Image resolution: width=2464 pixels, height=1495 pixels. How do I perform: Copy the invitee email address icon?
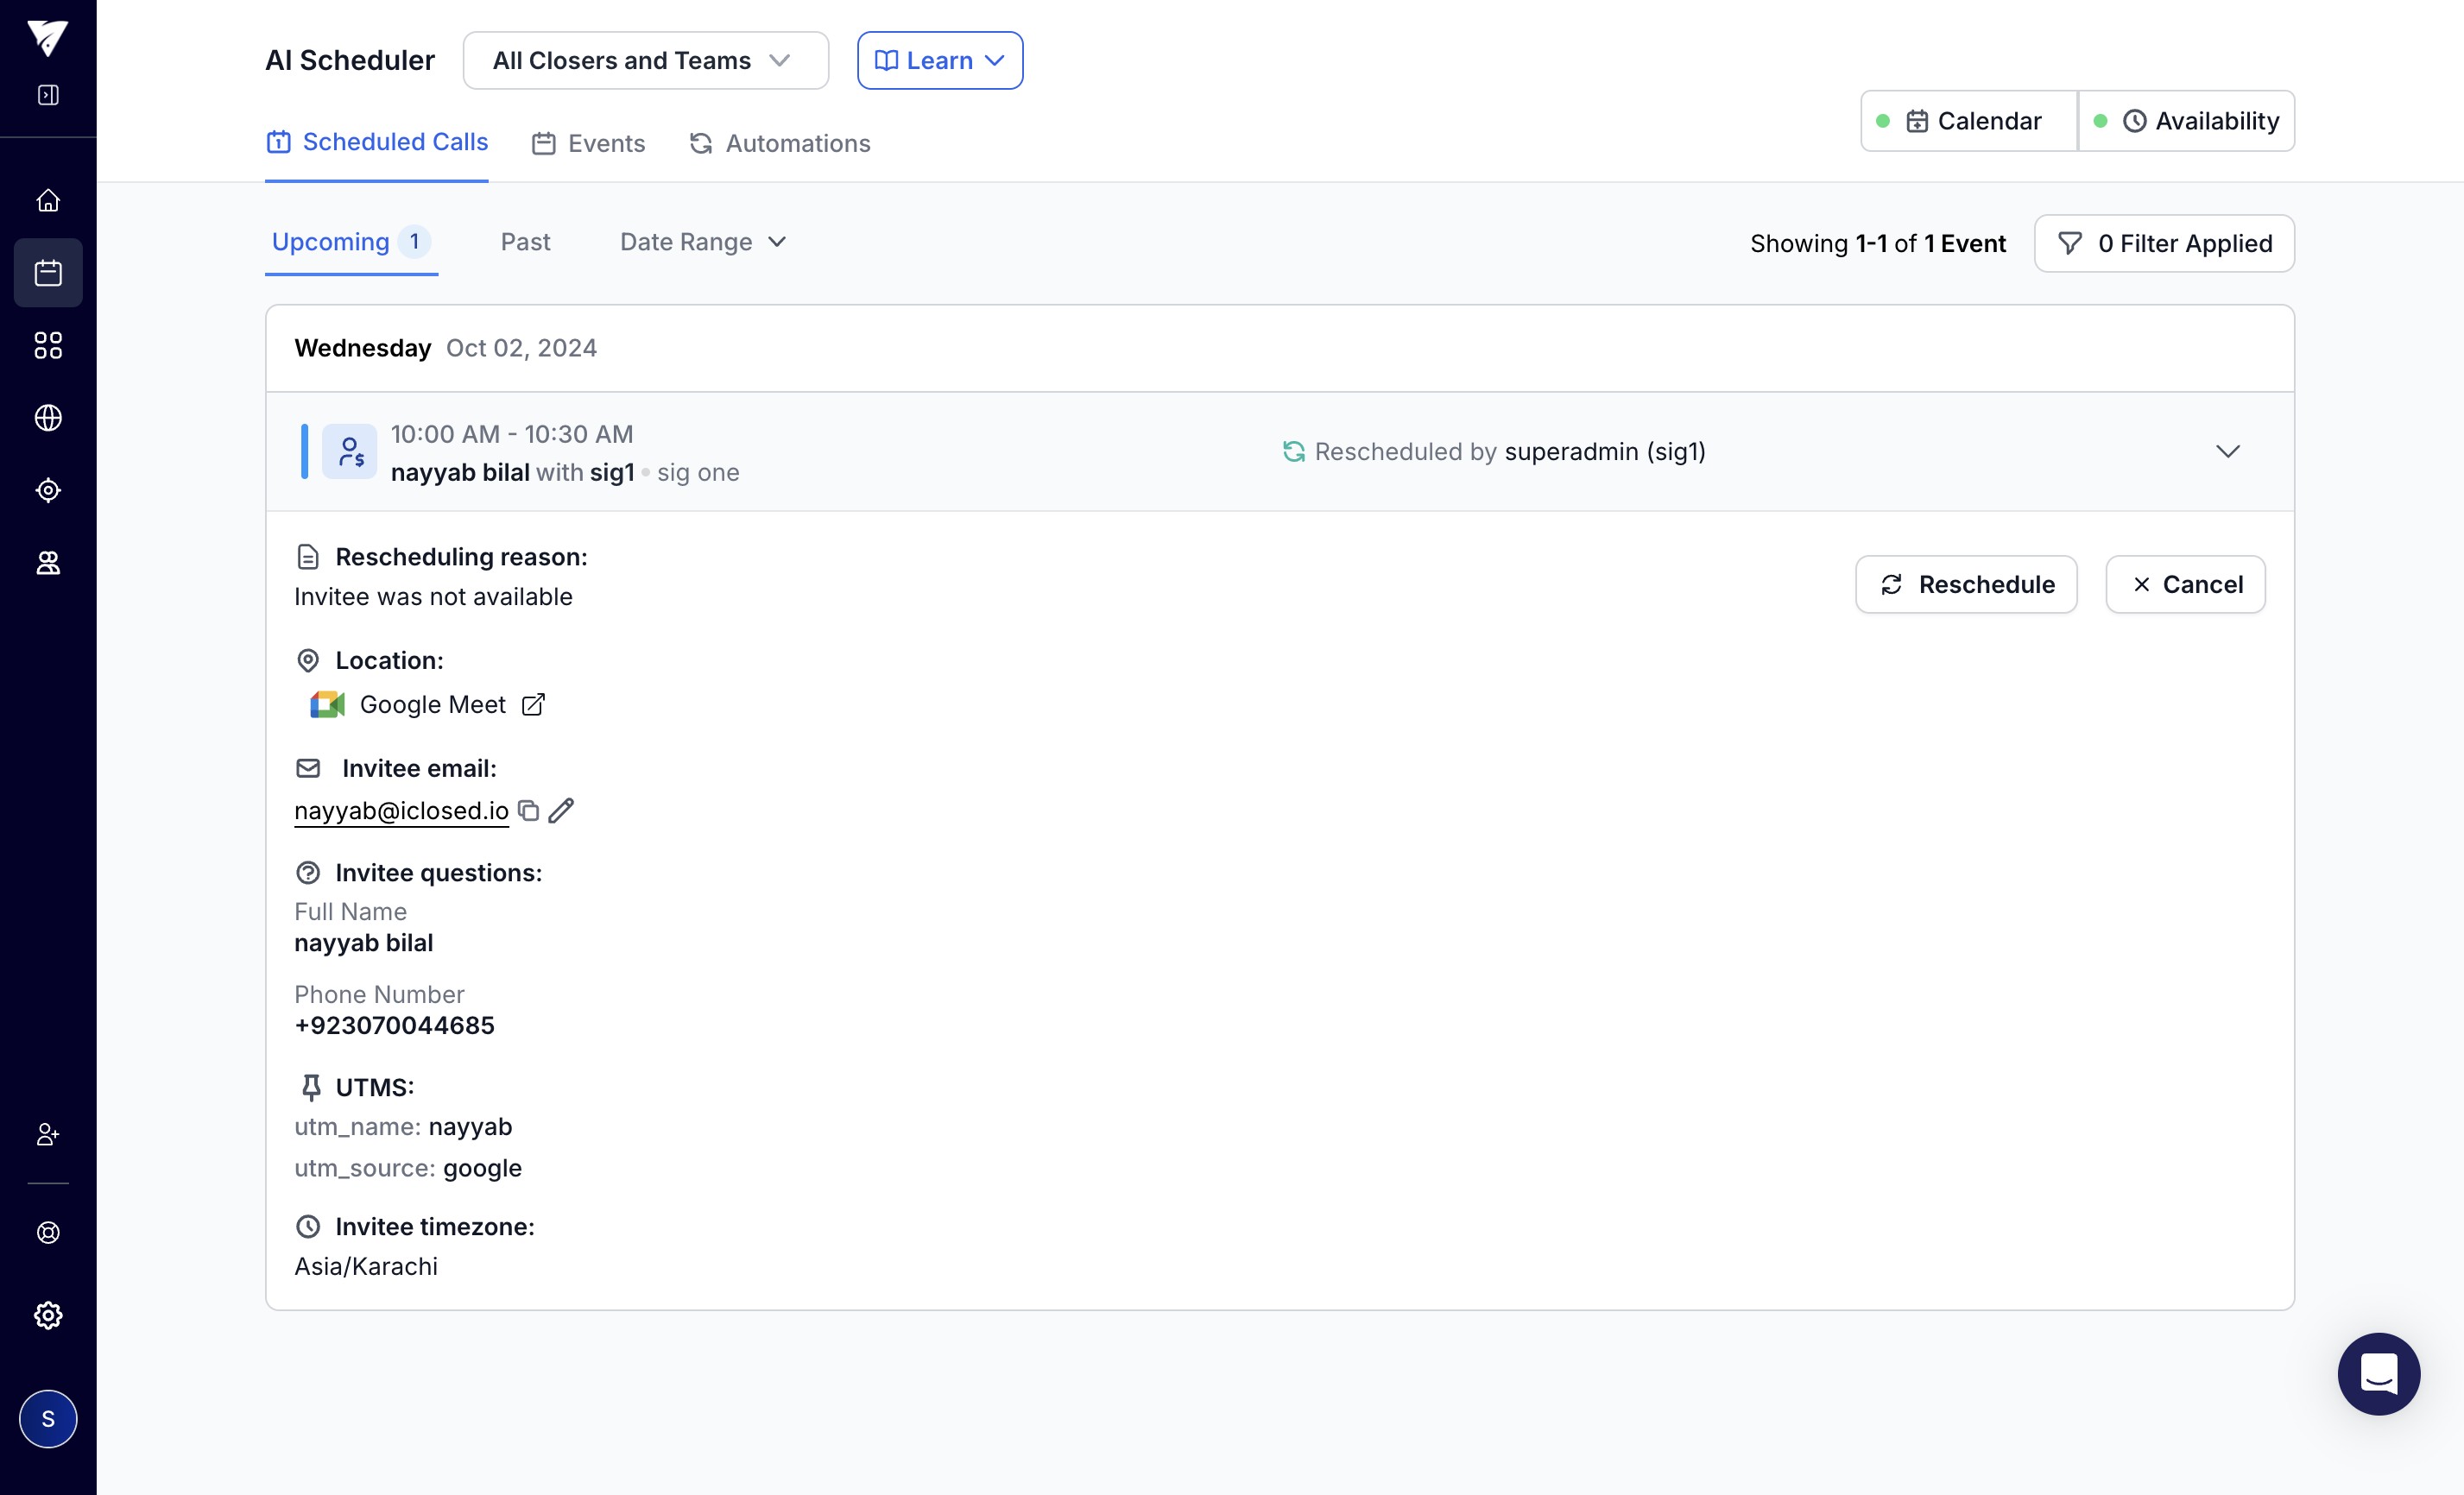click(529, 810)
